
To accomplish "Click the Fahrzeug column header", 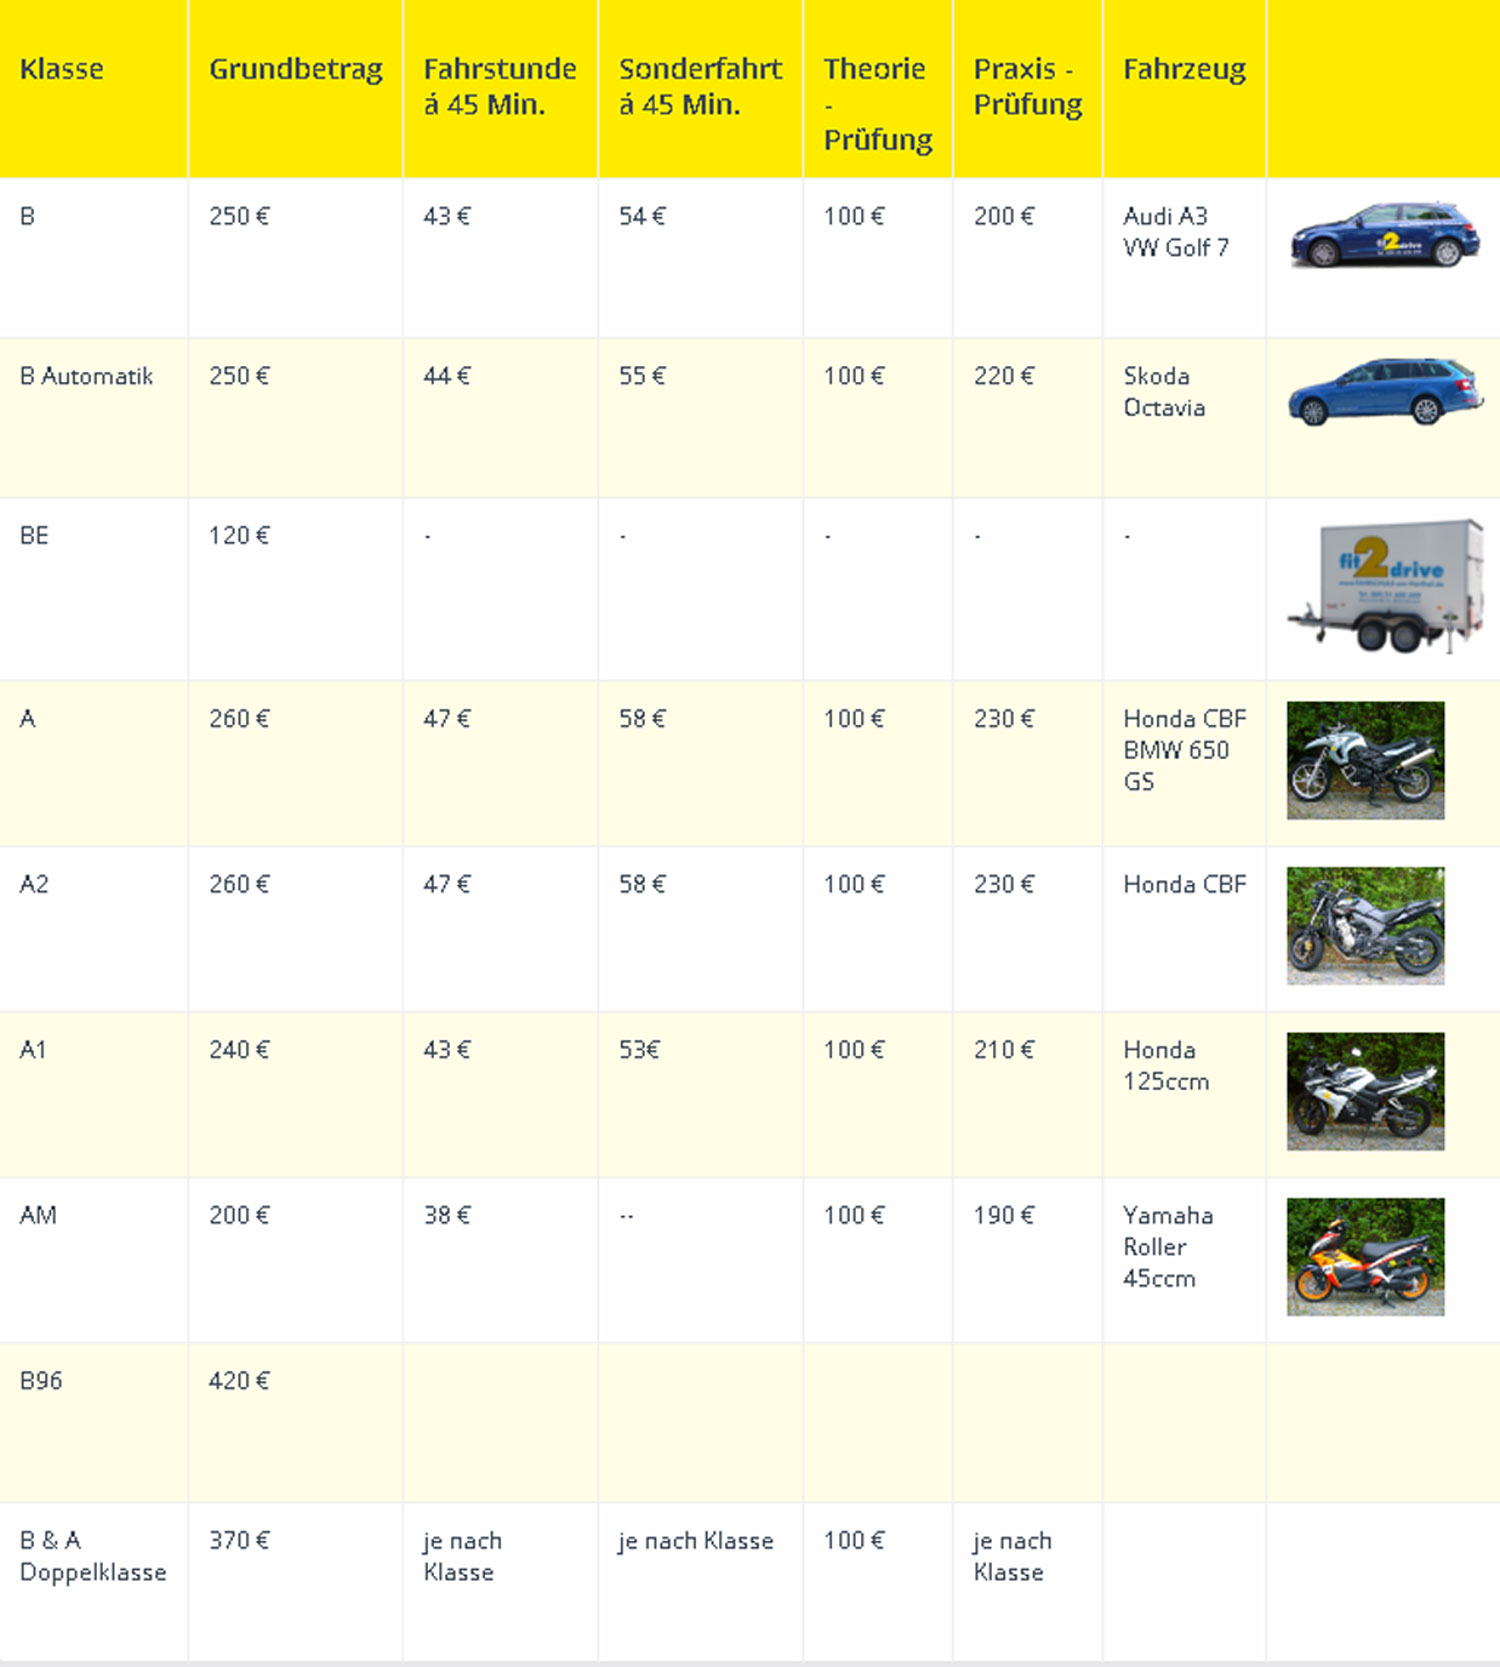I will (1184, 69).
